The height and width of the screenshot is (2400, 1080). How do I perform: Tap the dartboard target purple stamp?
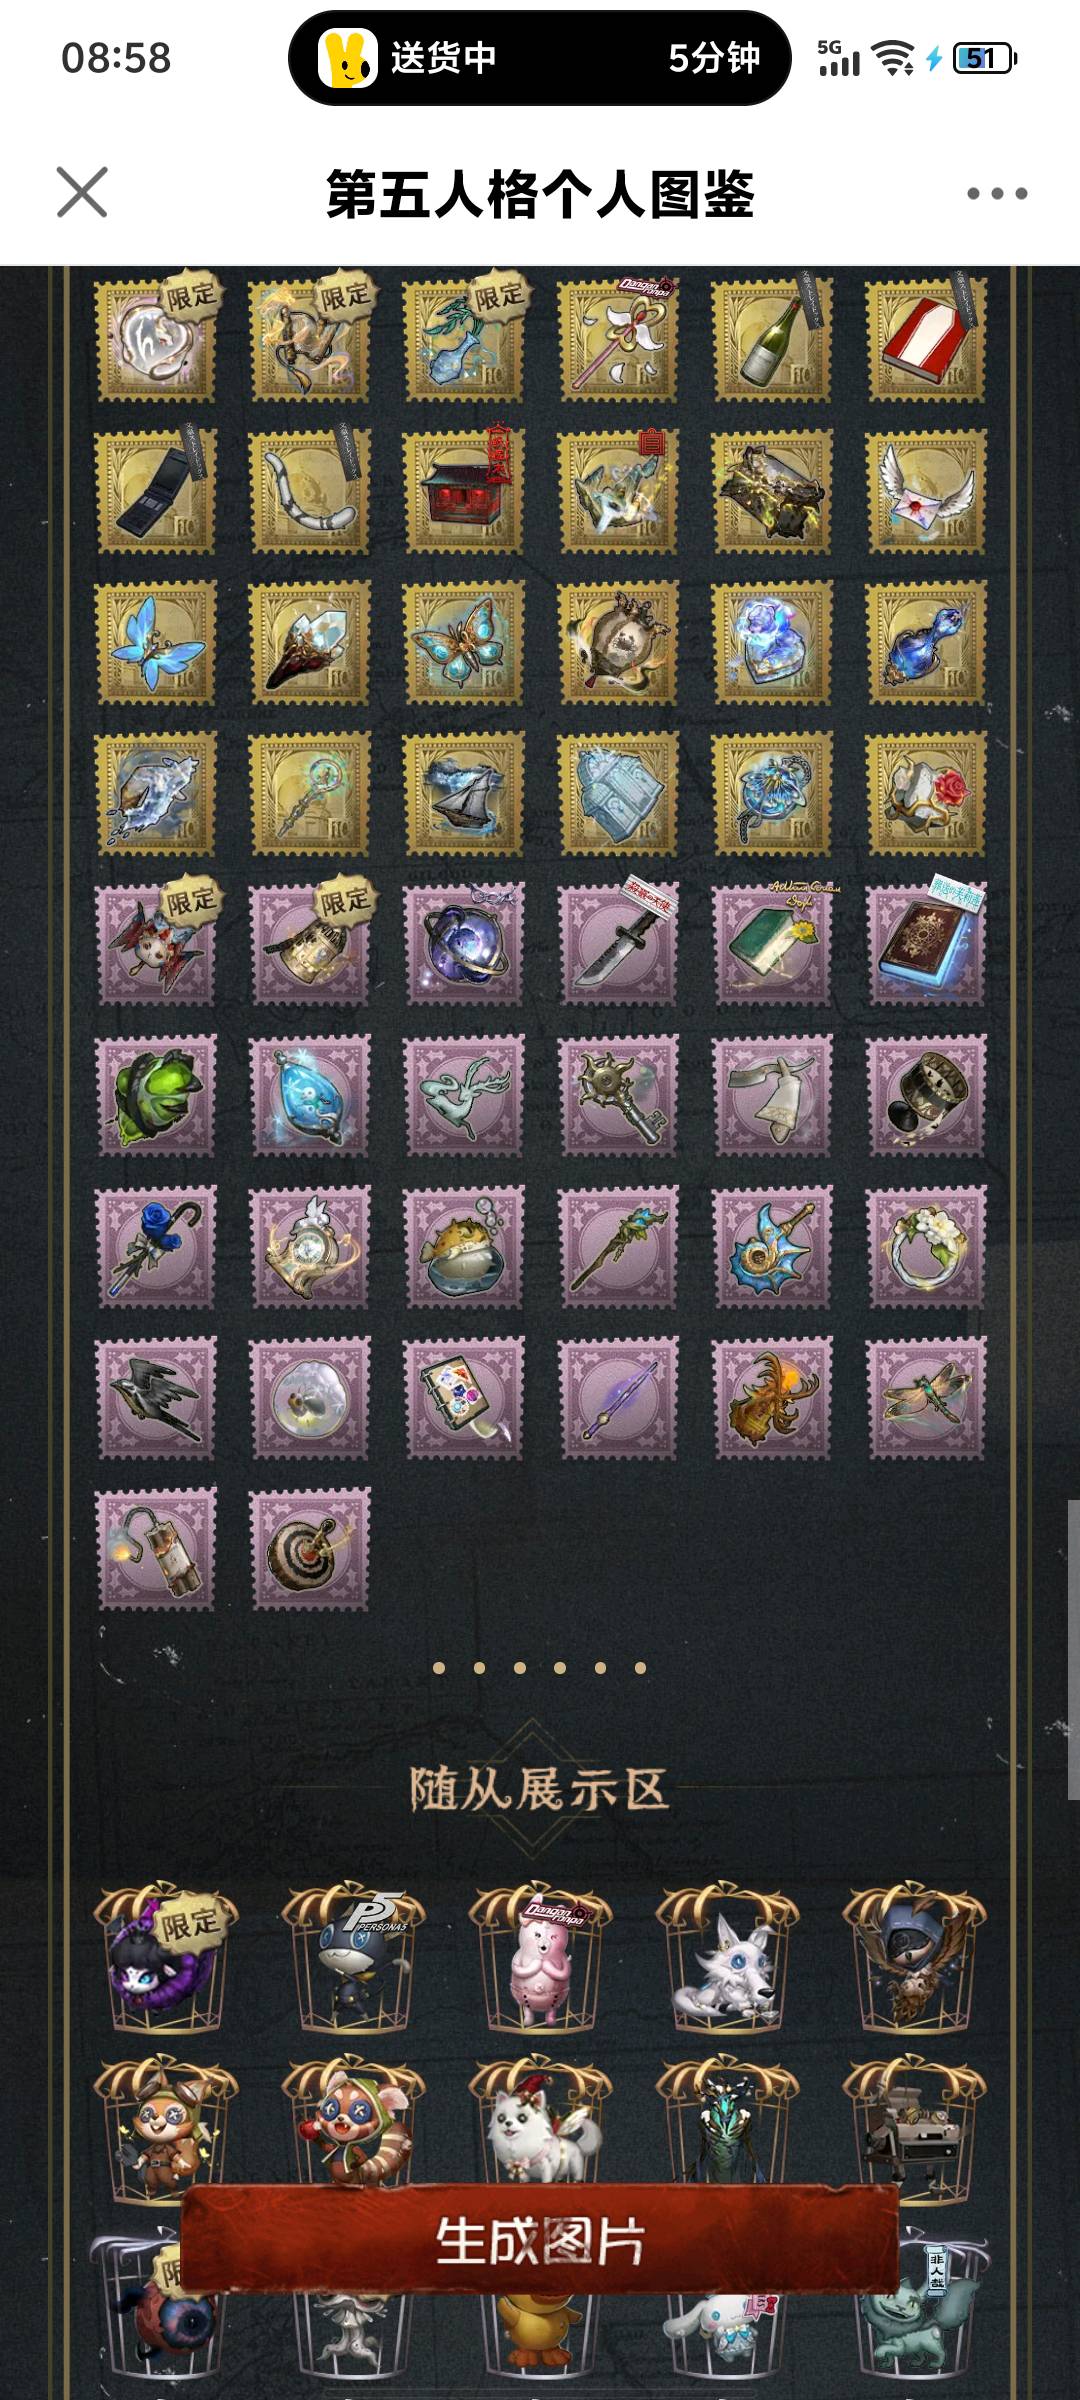tap(309, 1549)
